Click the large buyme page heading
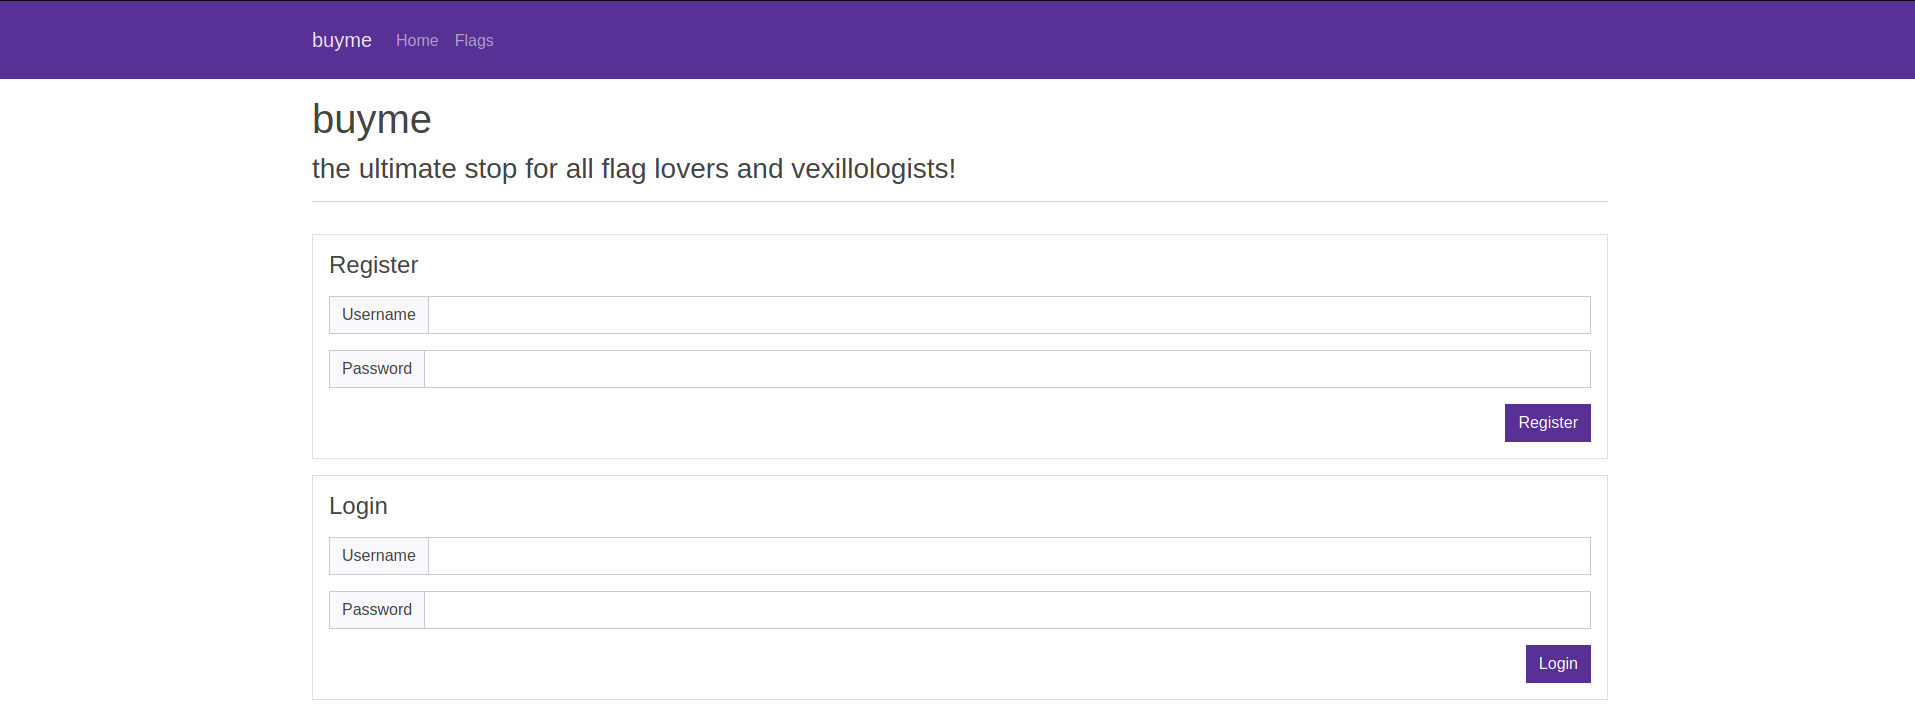This screenshot has height=724, width=1915. 372,120
